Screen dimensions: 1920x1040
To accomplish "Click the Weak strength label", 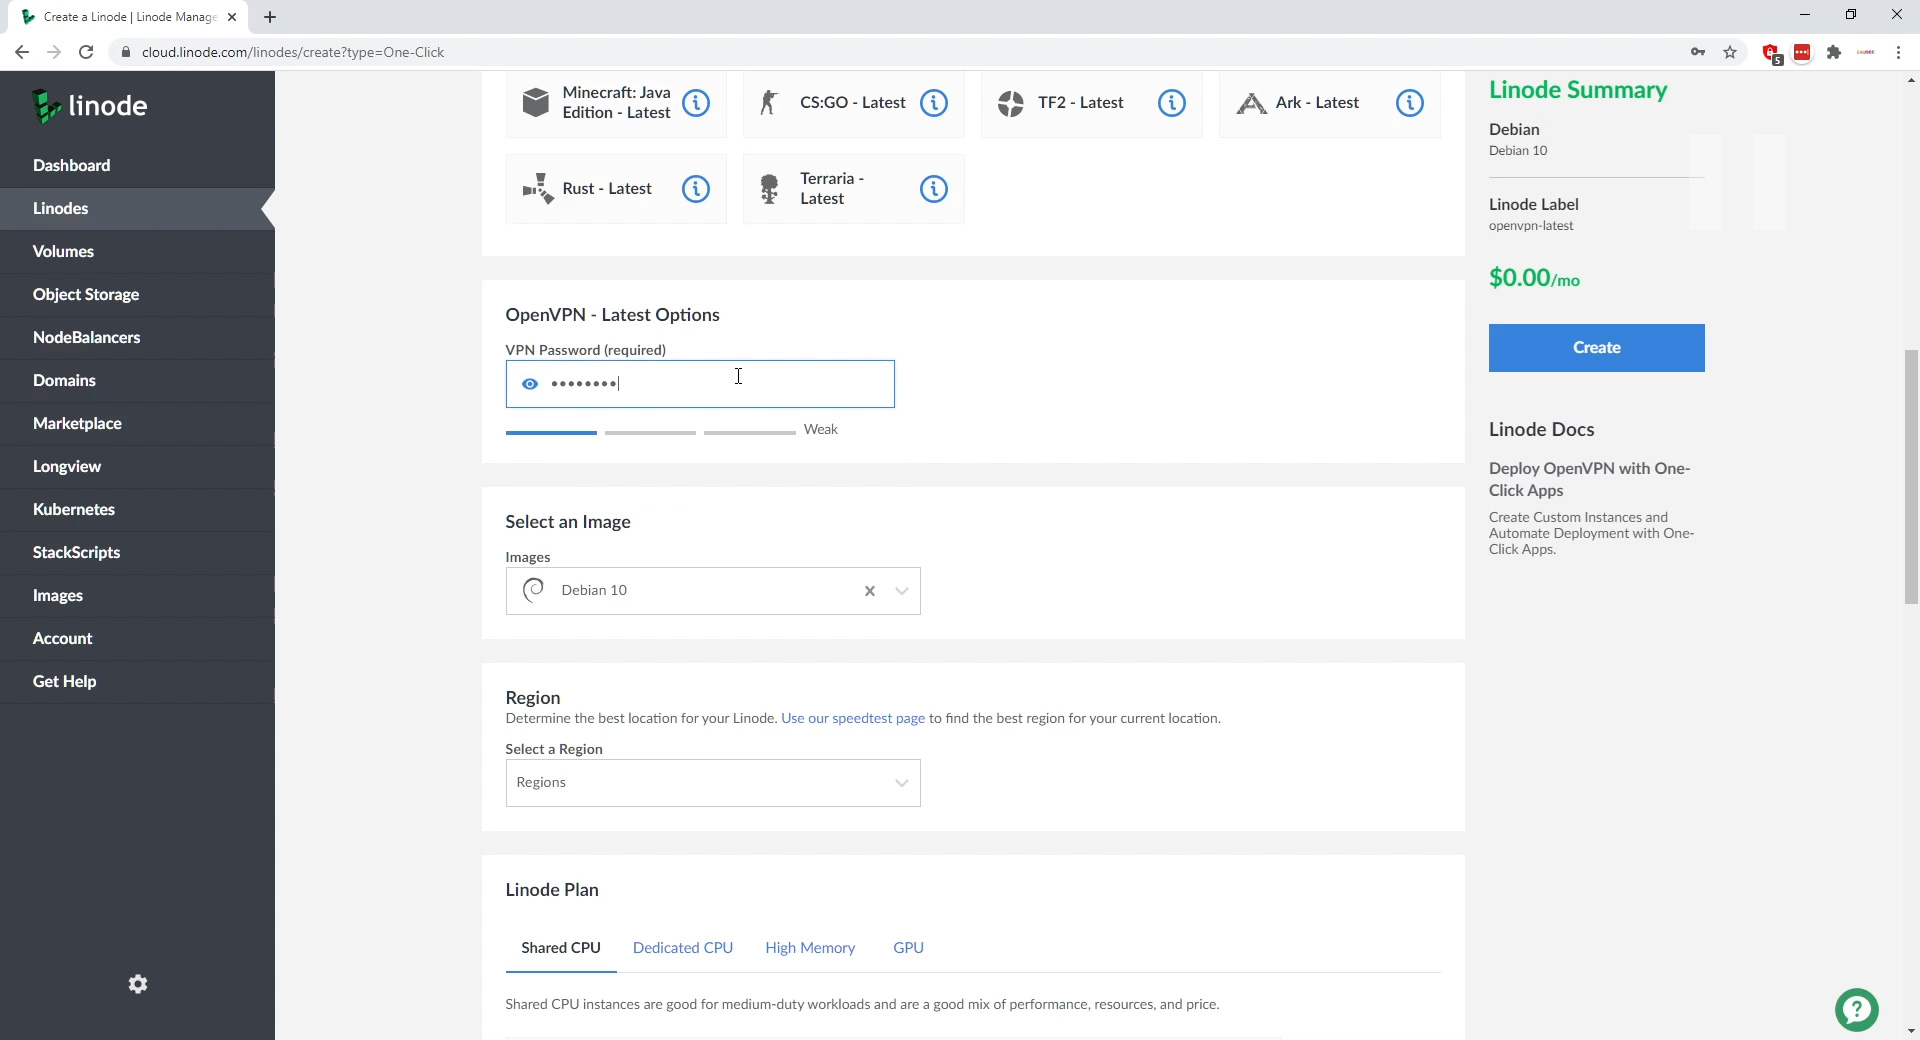I will (820, 430).
